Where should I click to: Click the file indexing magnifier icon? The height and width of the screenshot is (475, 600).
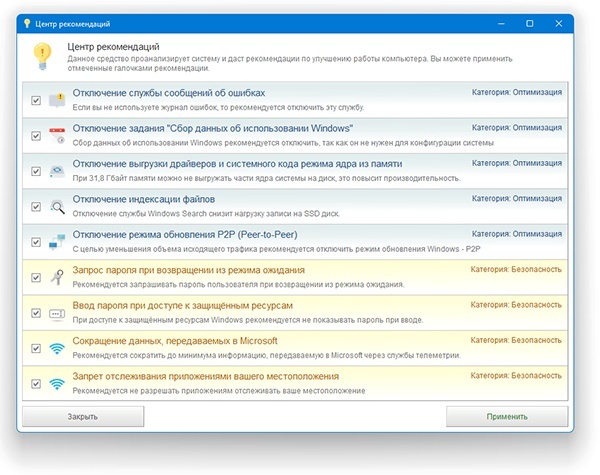click(x=58, y=207)
